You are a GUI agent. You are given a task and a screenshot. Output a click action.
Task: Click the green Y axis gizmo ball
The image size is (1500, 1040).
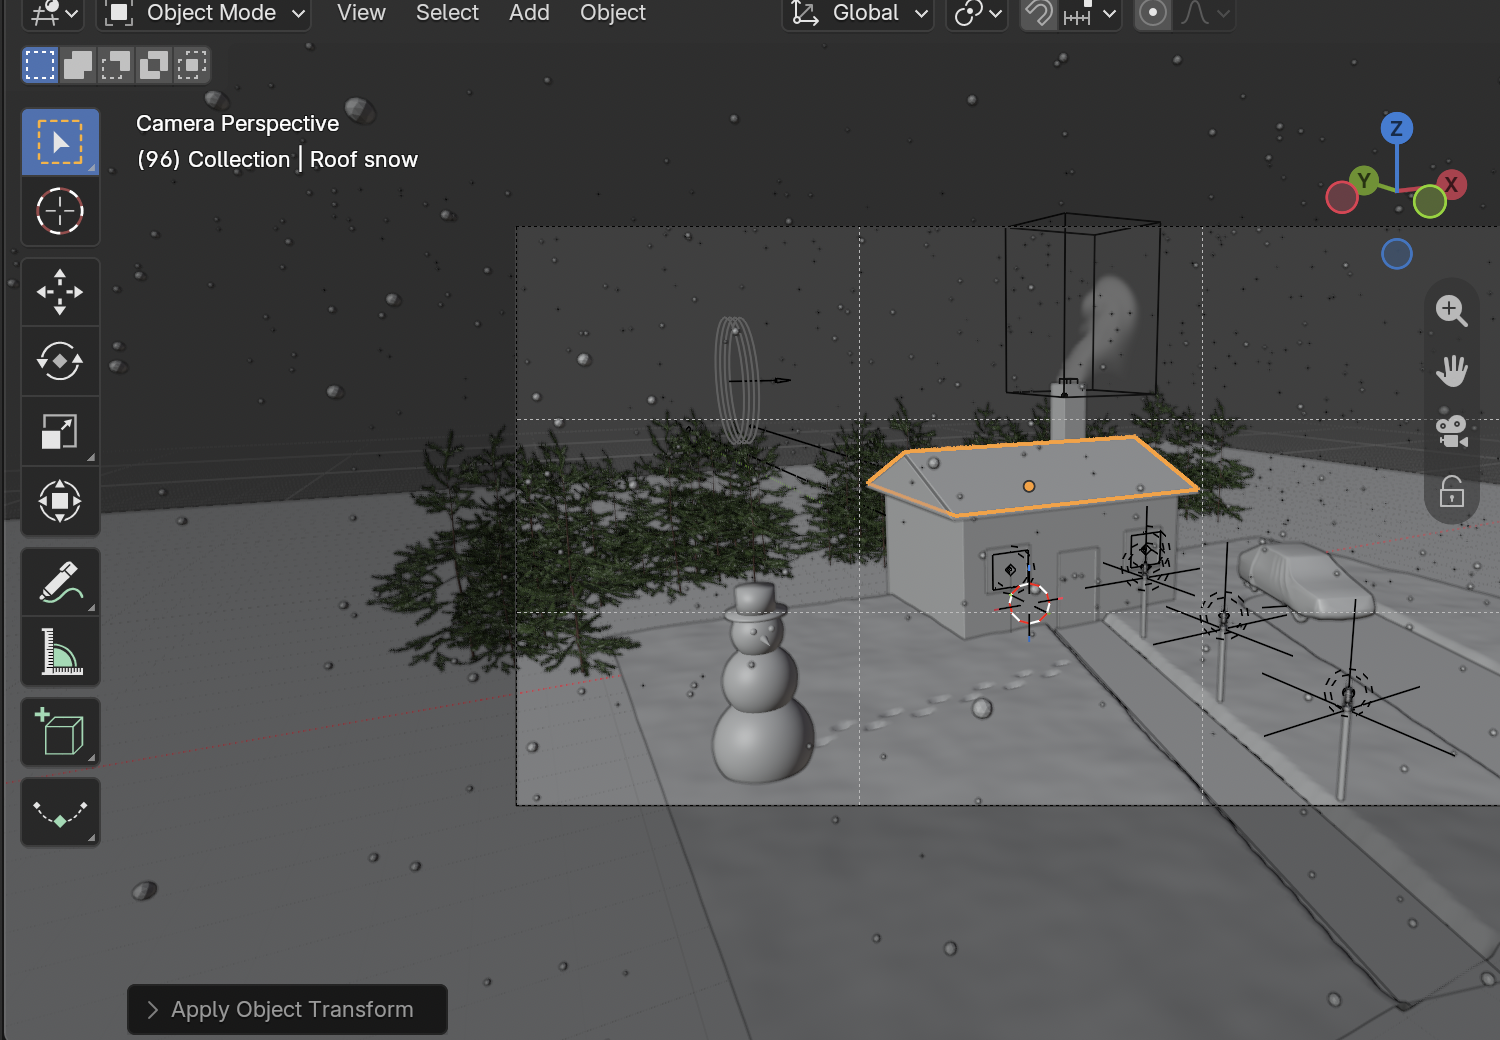[x=1364, y=181]
